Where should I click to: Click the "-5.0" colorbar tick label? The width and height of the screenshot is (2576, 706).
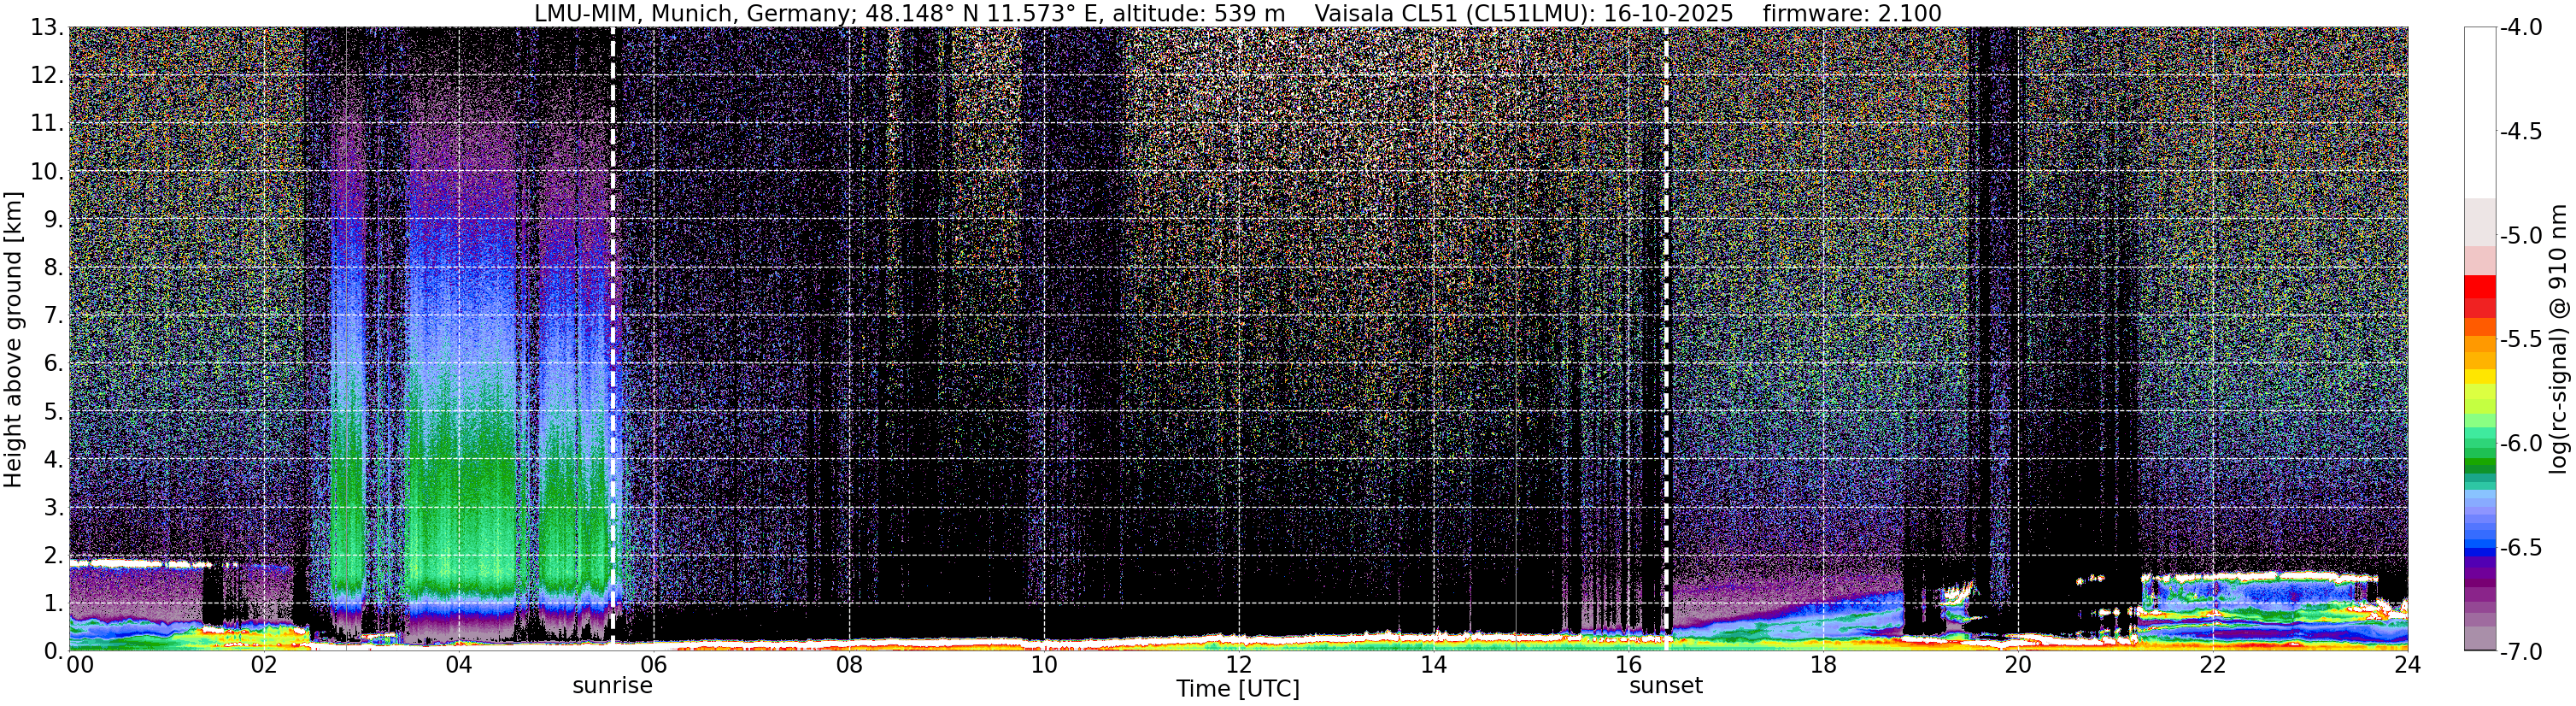(2521, 235)
